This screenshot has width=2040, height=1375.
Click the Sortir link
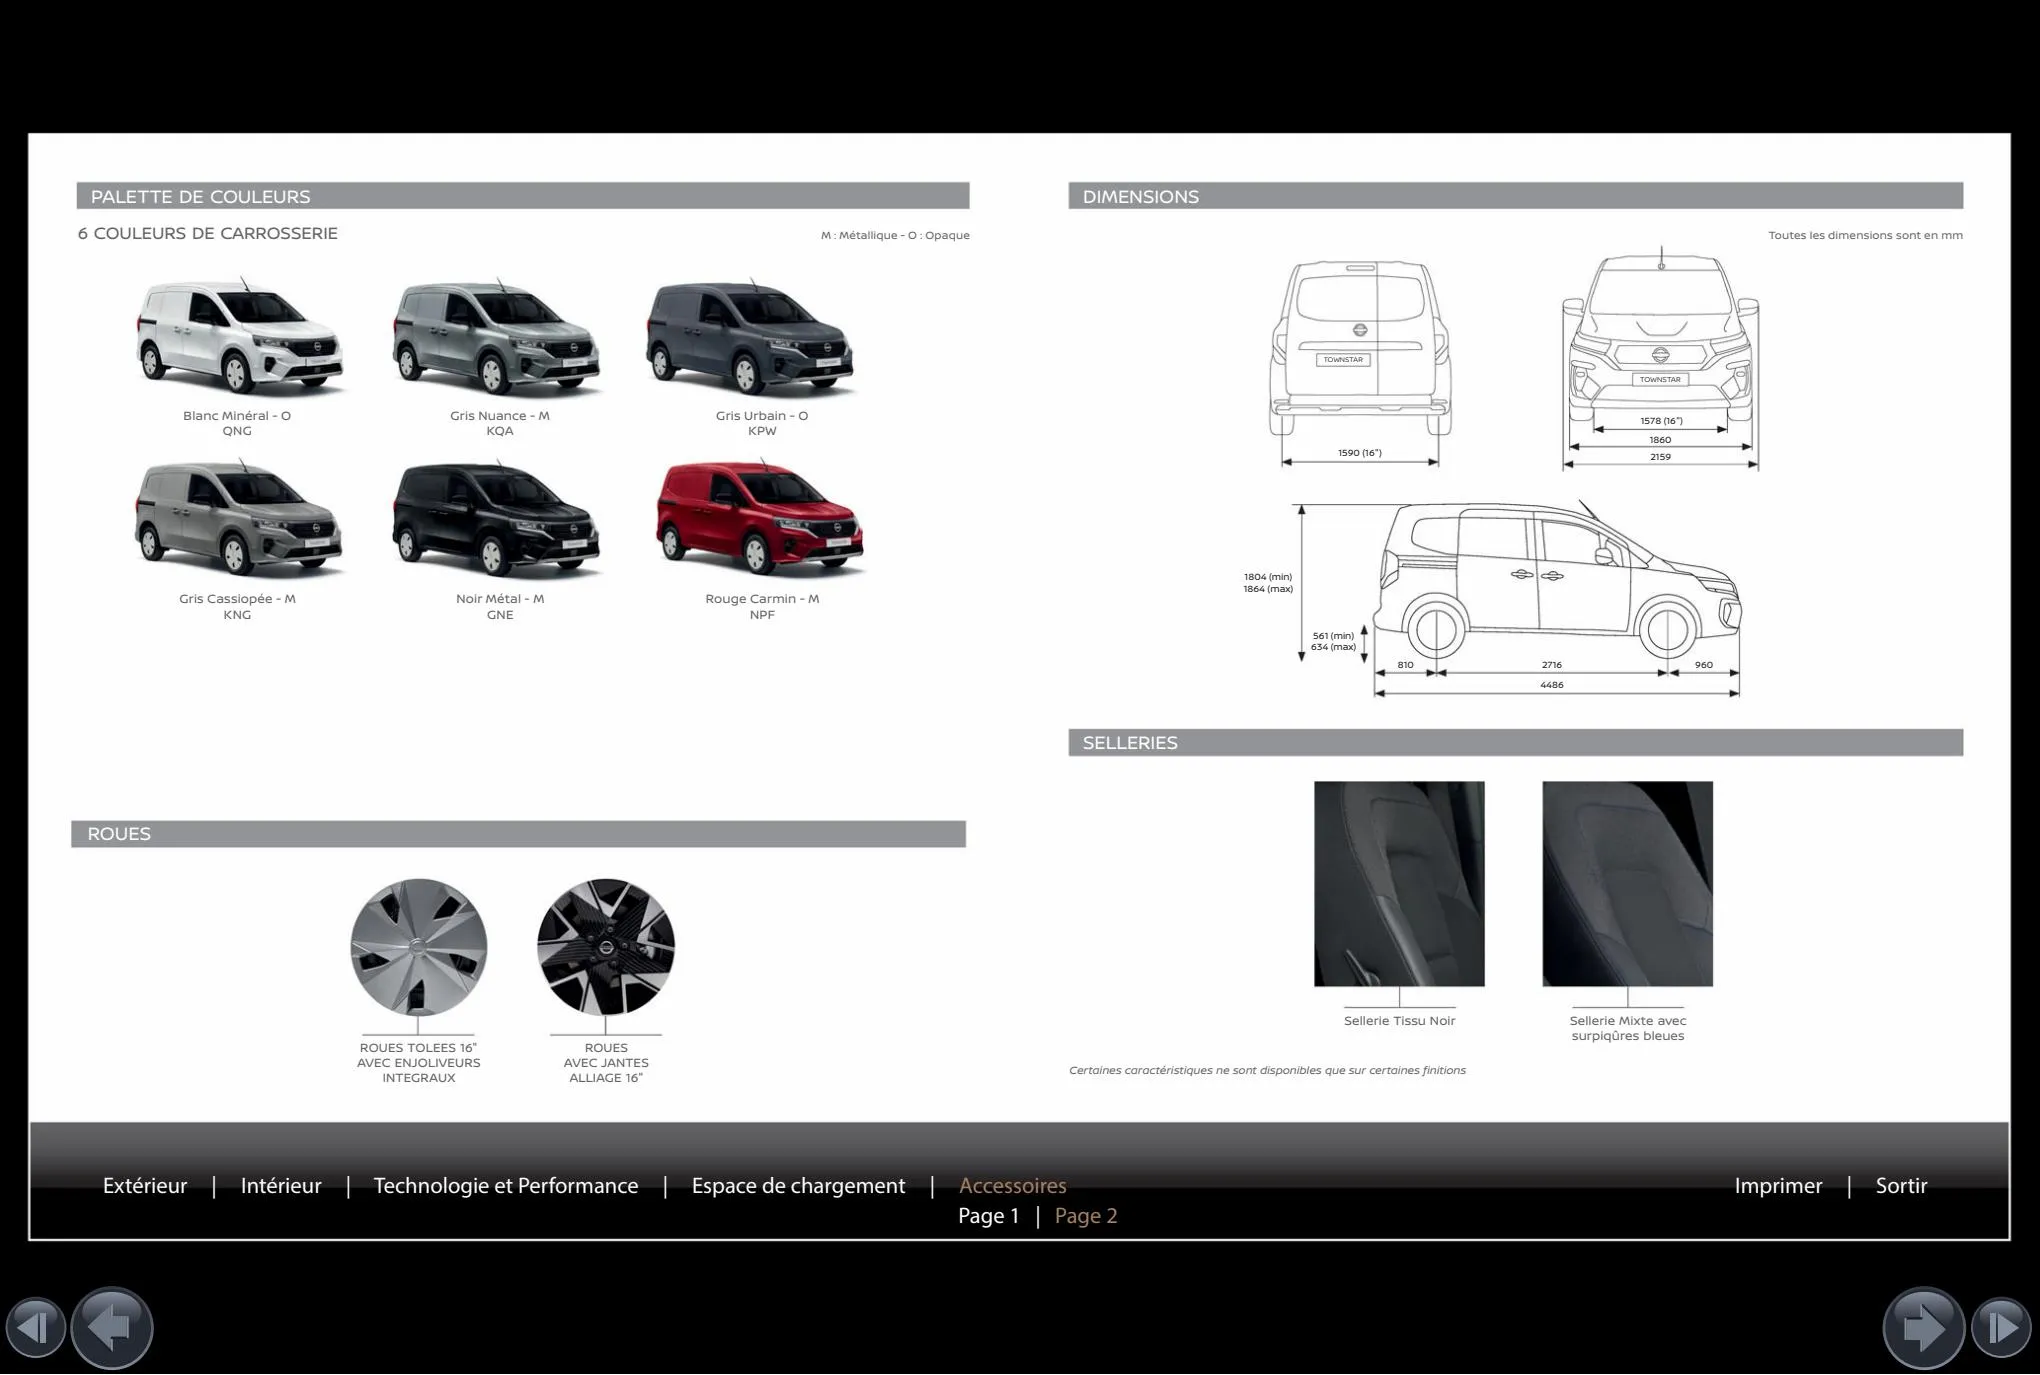pos(1901,1186)
